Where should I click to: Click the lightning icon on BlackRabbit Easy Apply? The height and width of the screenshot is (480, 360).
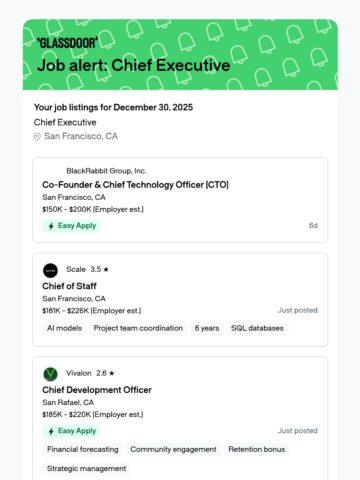51,226
